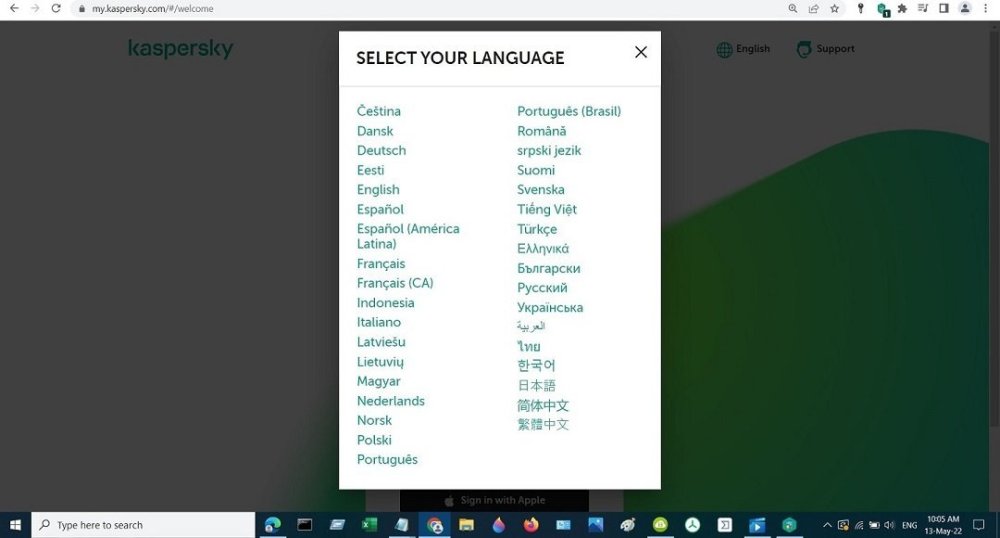
Task: Choose Türkçe option
Action: 537,229
